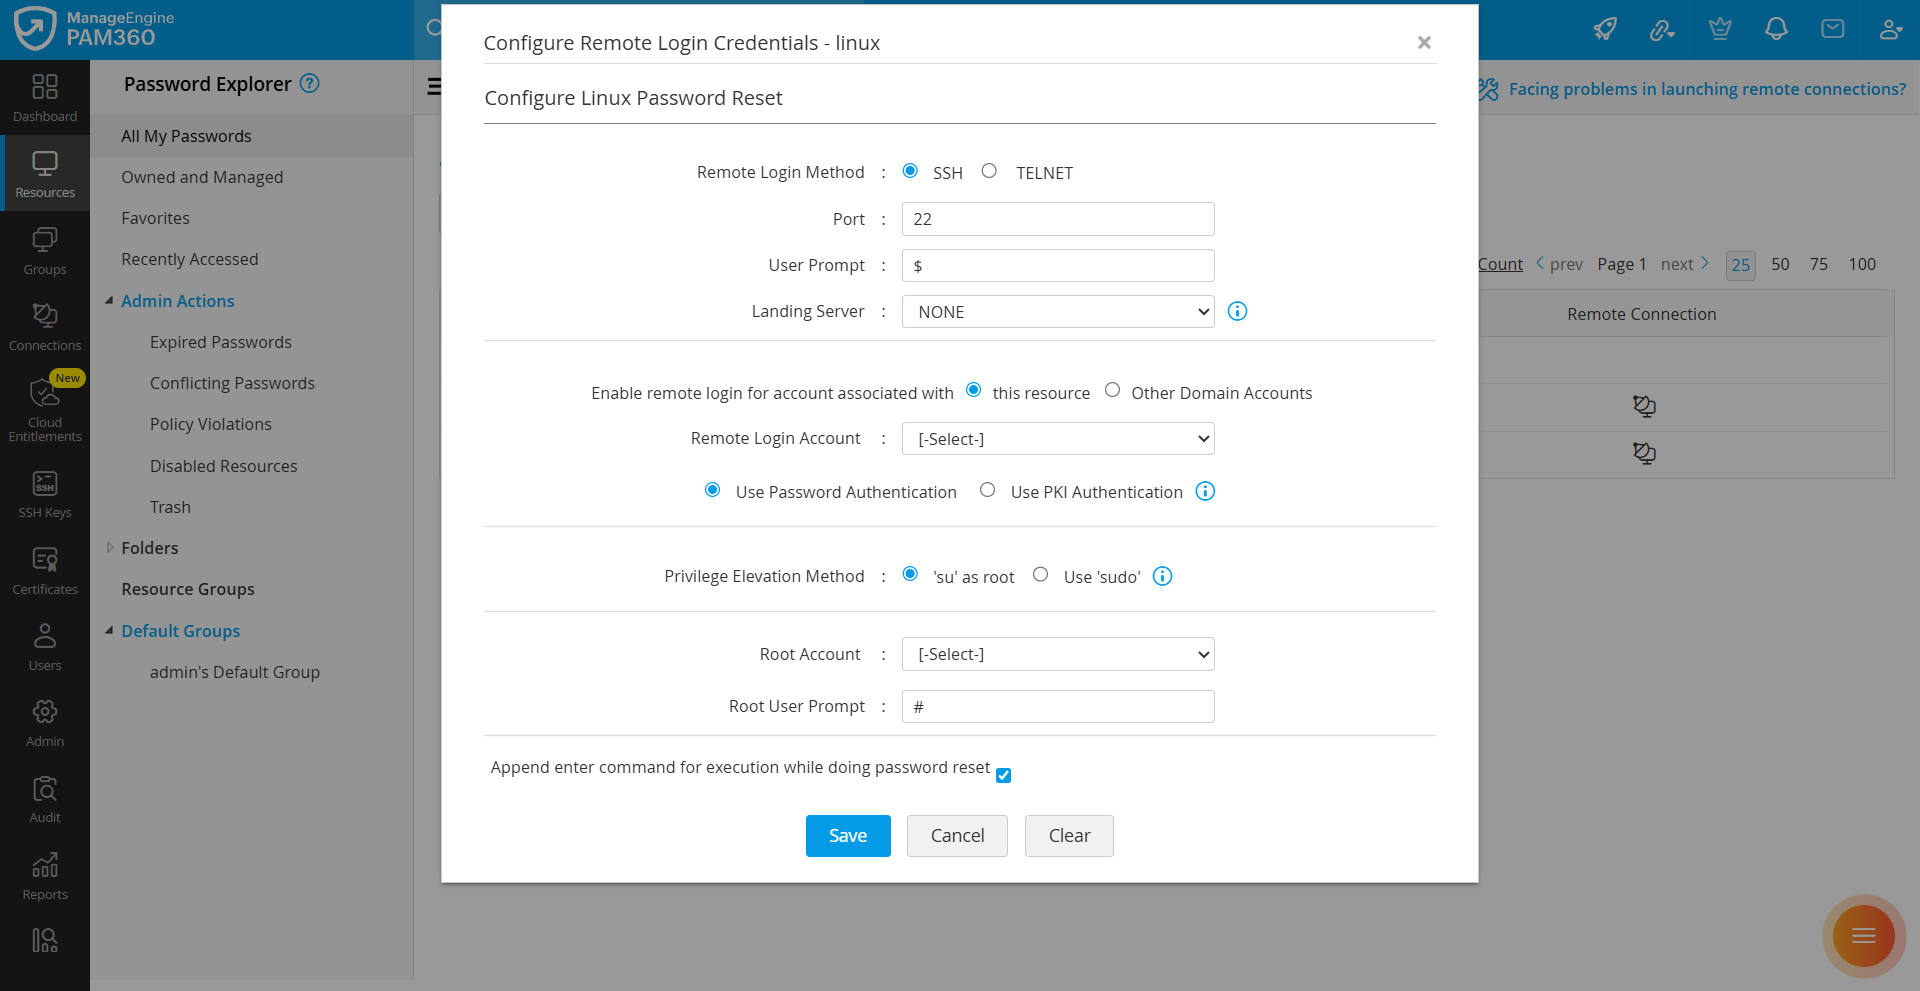
Task: Save the Linux password reset configuration
Action: [847, 835]
